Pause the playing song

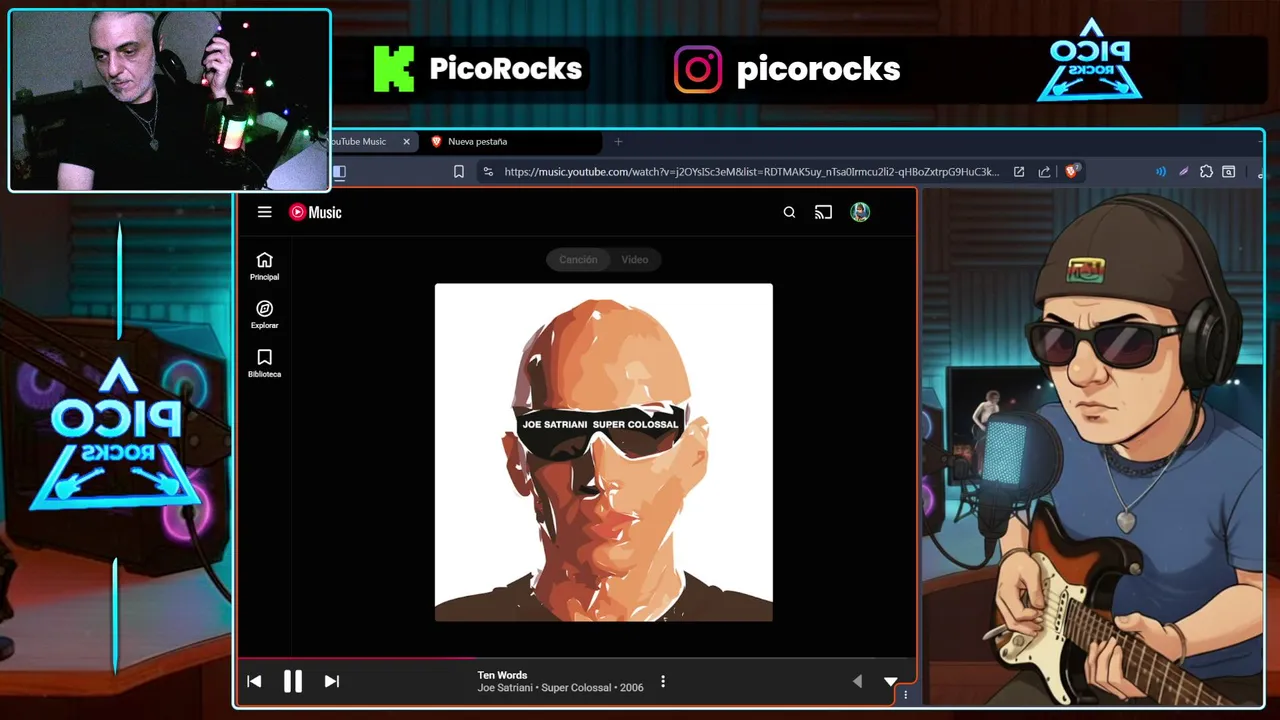[x=293, y=681]
